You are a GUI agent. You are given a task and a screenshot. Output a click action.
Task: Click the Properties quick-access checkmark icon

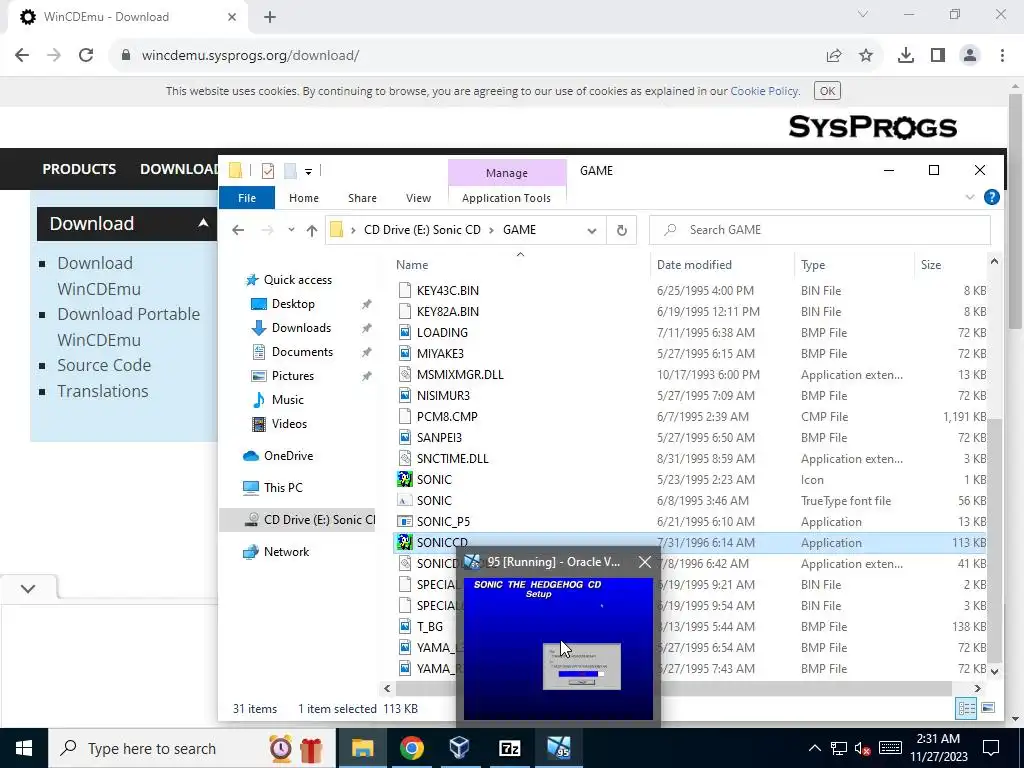[268, 171]
